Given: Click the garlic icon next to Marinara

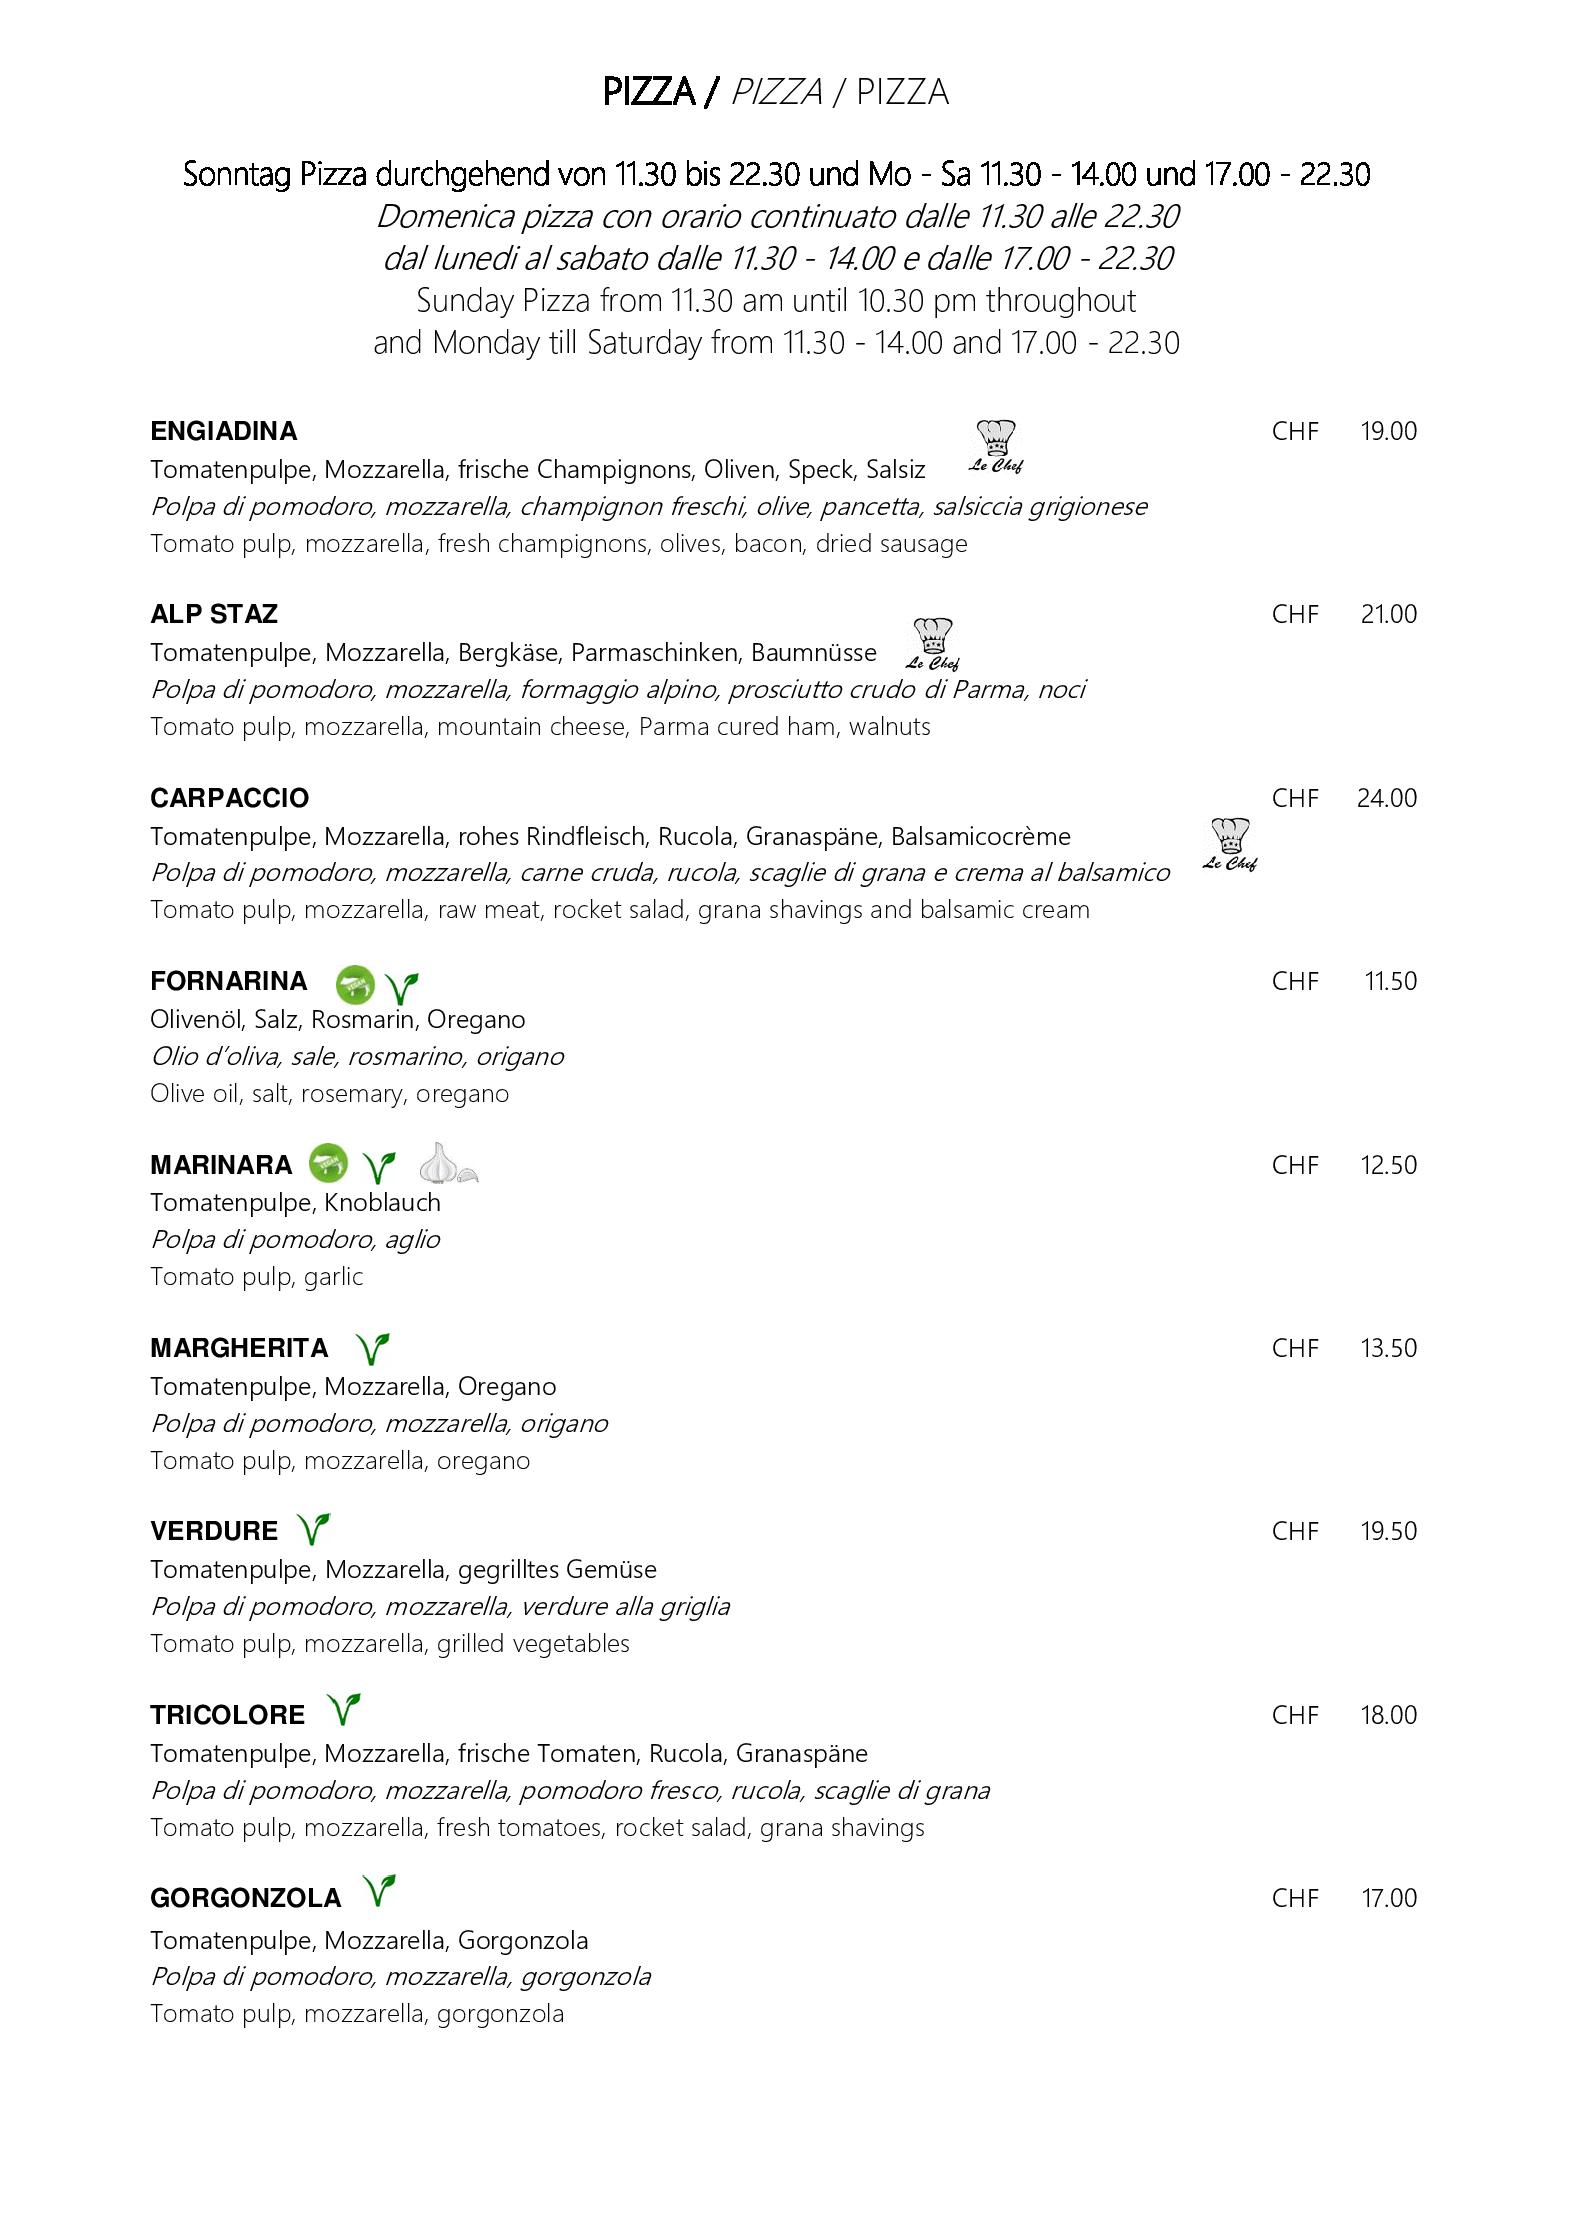Looking at the screenshot, I should pyautogui.click(x=448, y=1163).
